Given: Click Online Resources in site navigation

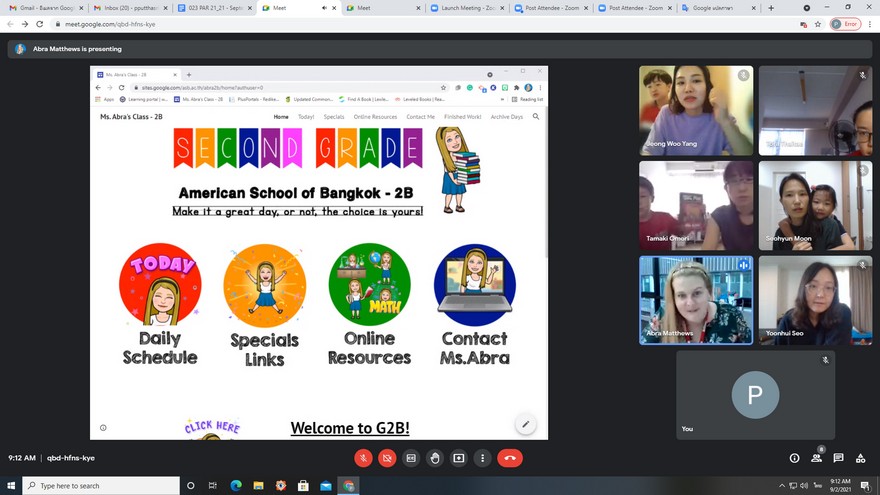Looking at the screenshot, I should point(375,117).
